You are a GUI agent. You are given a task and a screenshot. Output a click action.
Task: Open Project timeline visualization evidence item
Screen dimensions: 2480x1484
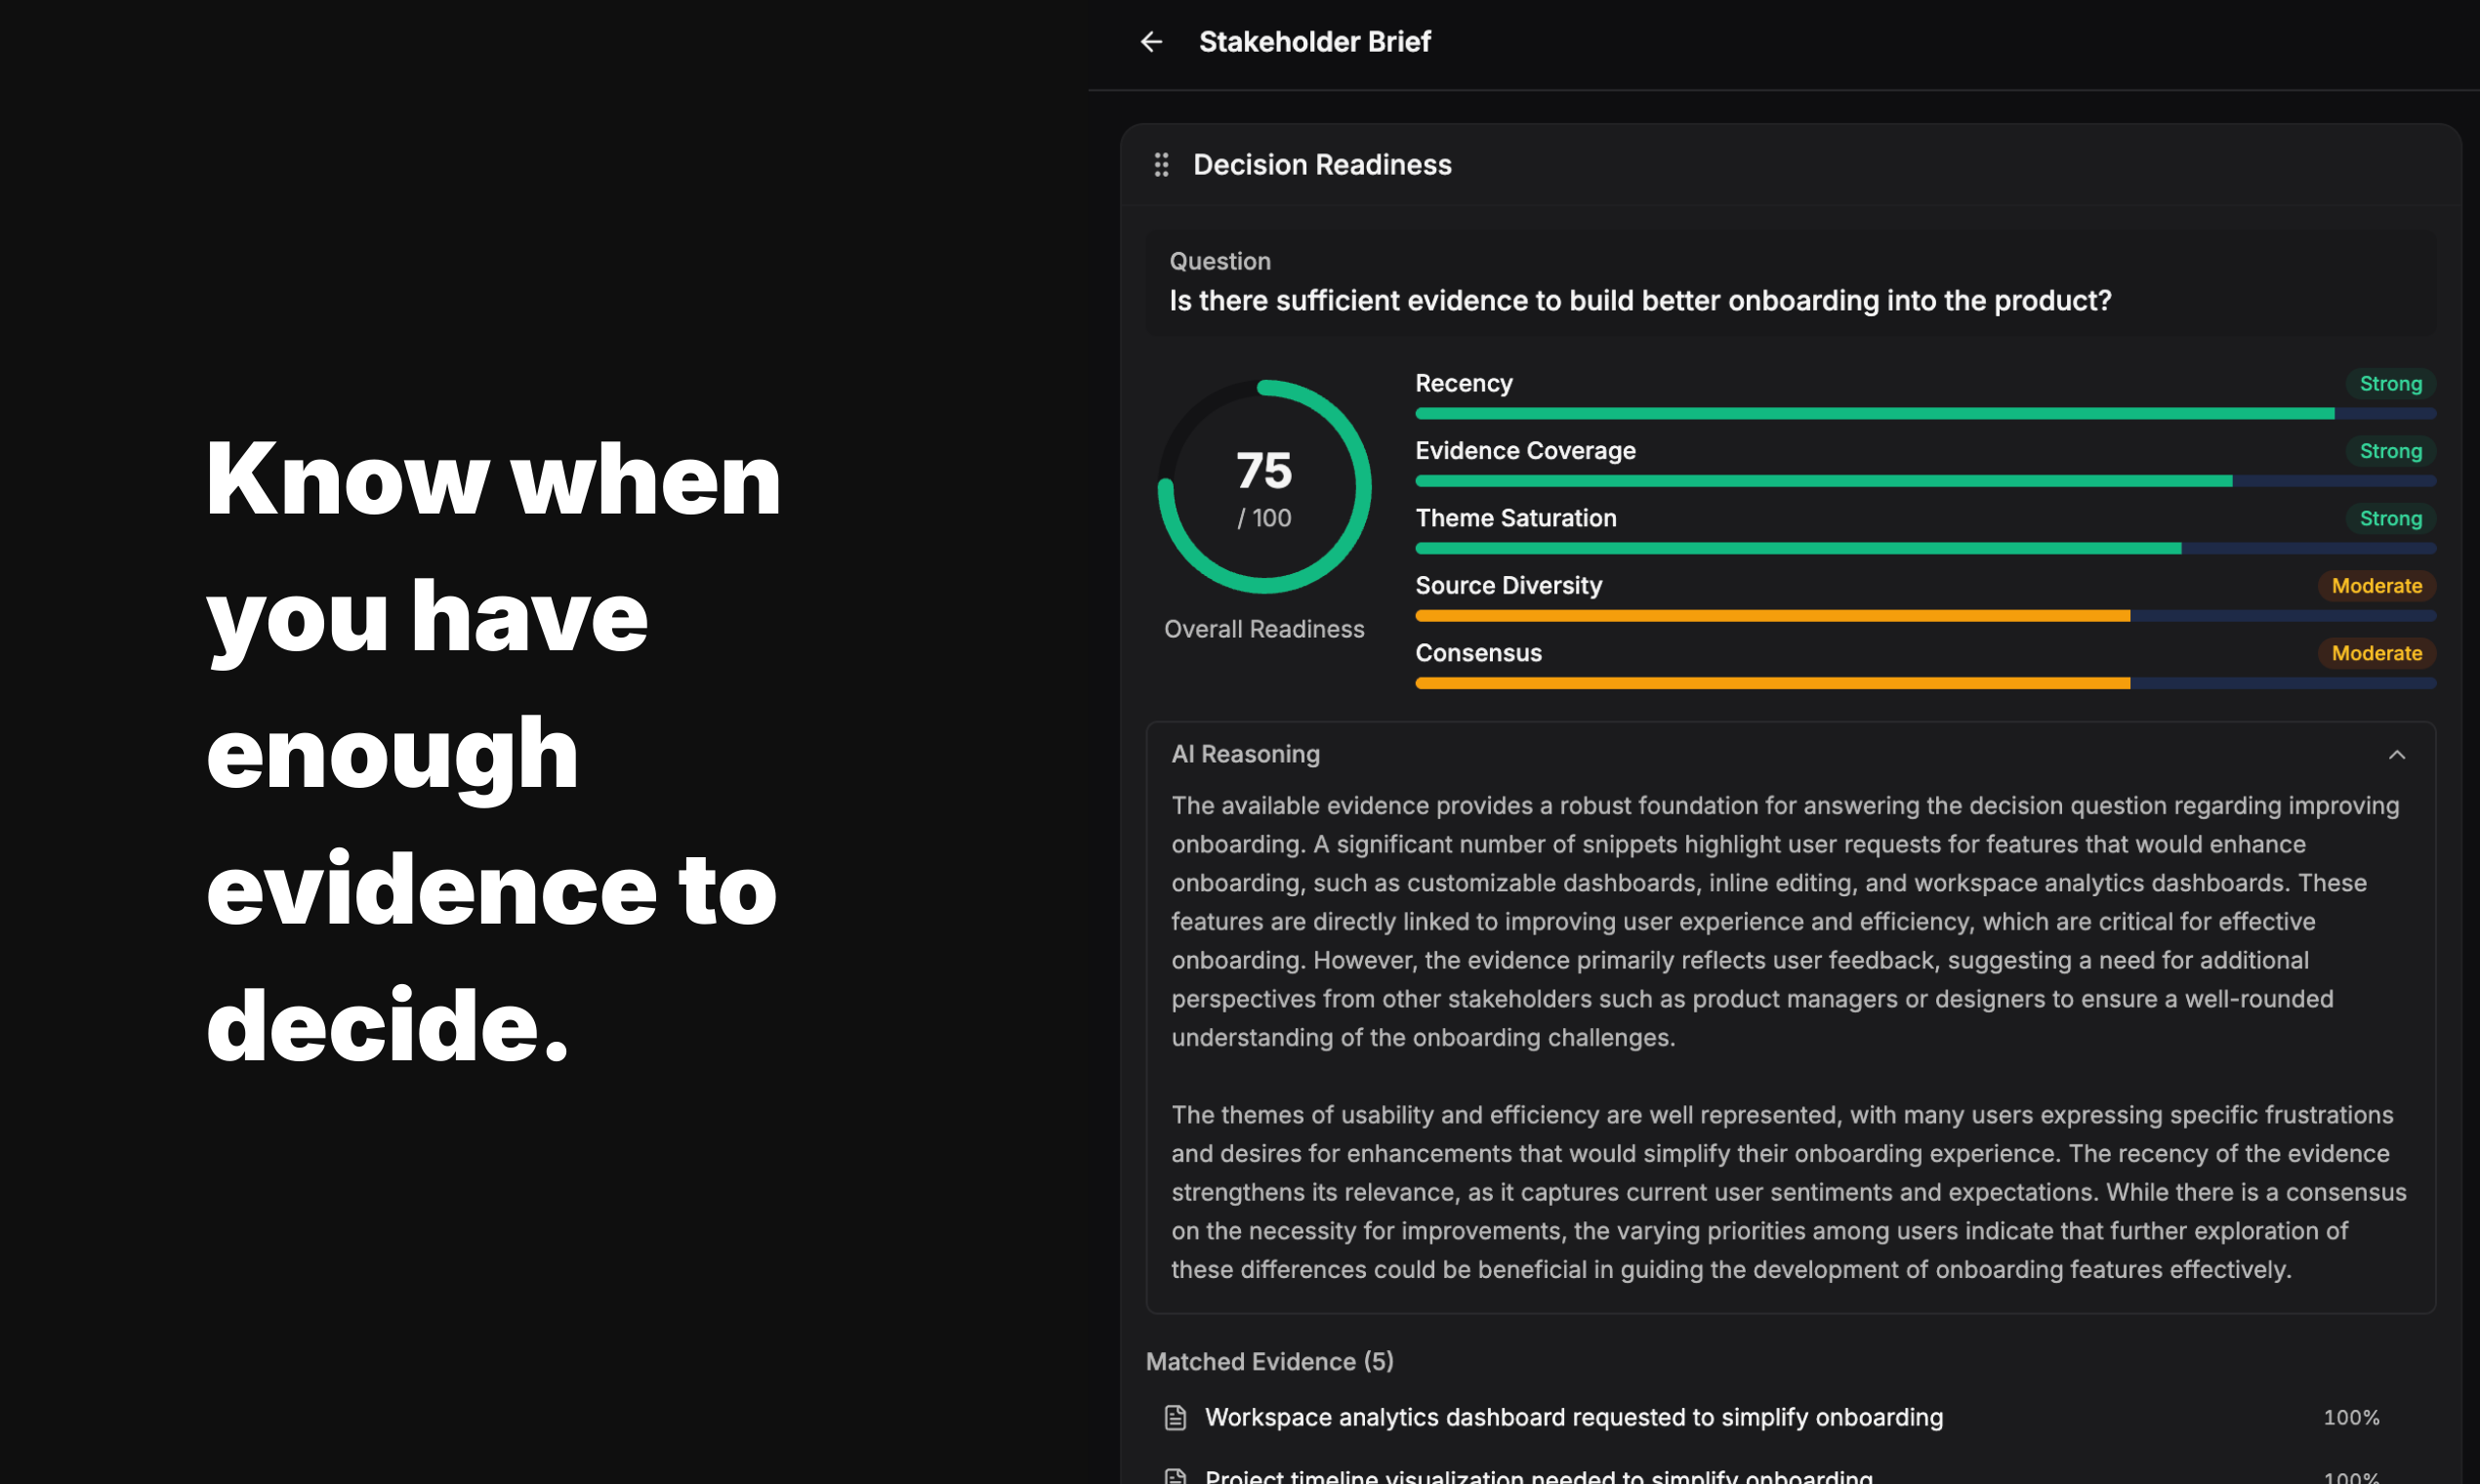(1538, 1476)
